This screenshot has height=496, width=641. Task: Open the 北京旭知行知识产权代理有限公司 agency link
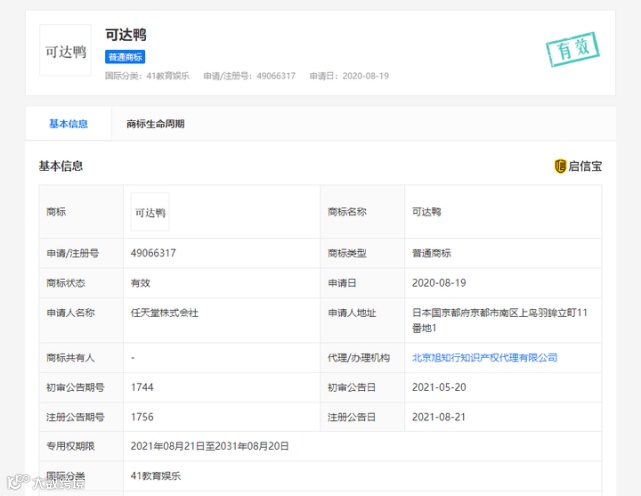click(484, 358)
